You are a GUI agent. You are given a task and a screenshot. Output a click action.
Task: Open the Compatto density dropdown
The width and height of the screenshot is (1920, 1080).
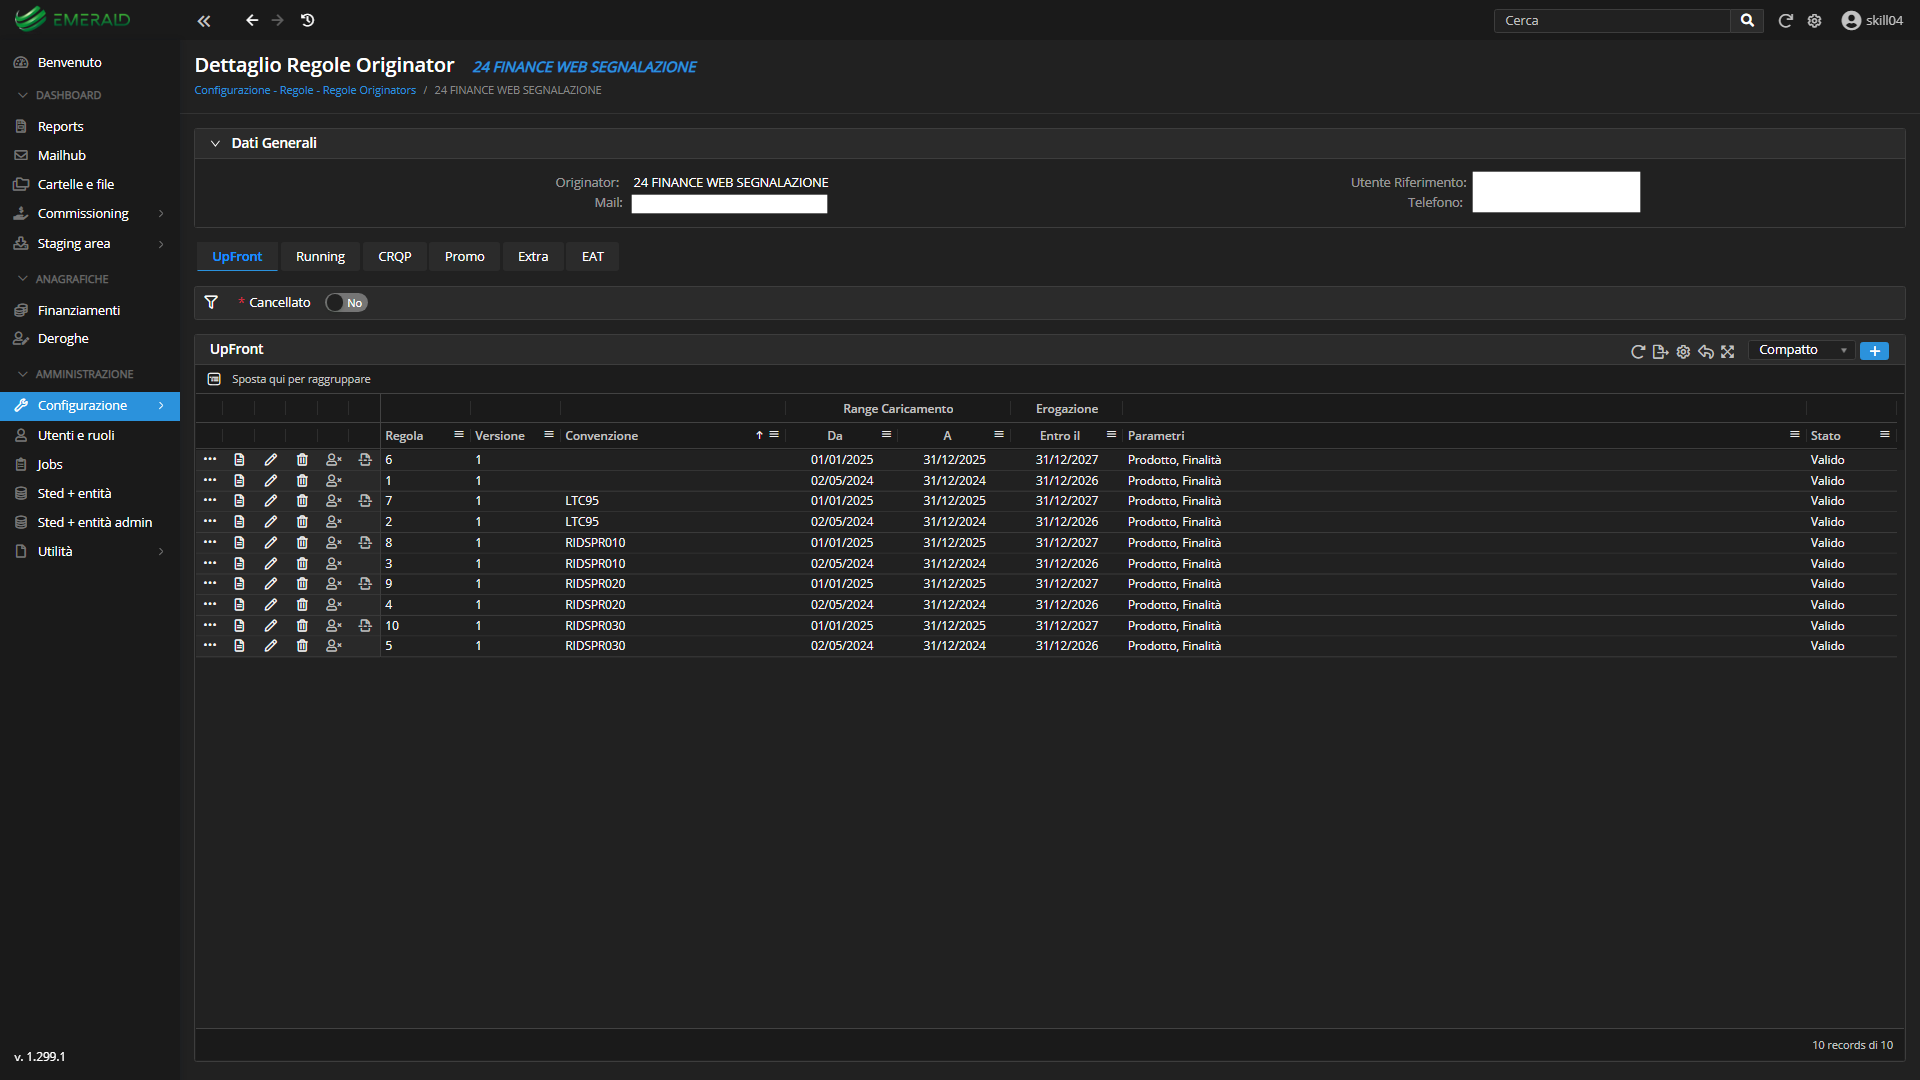pyautogui.click(x=1802, y=350)
